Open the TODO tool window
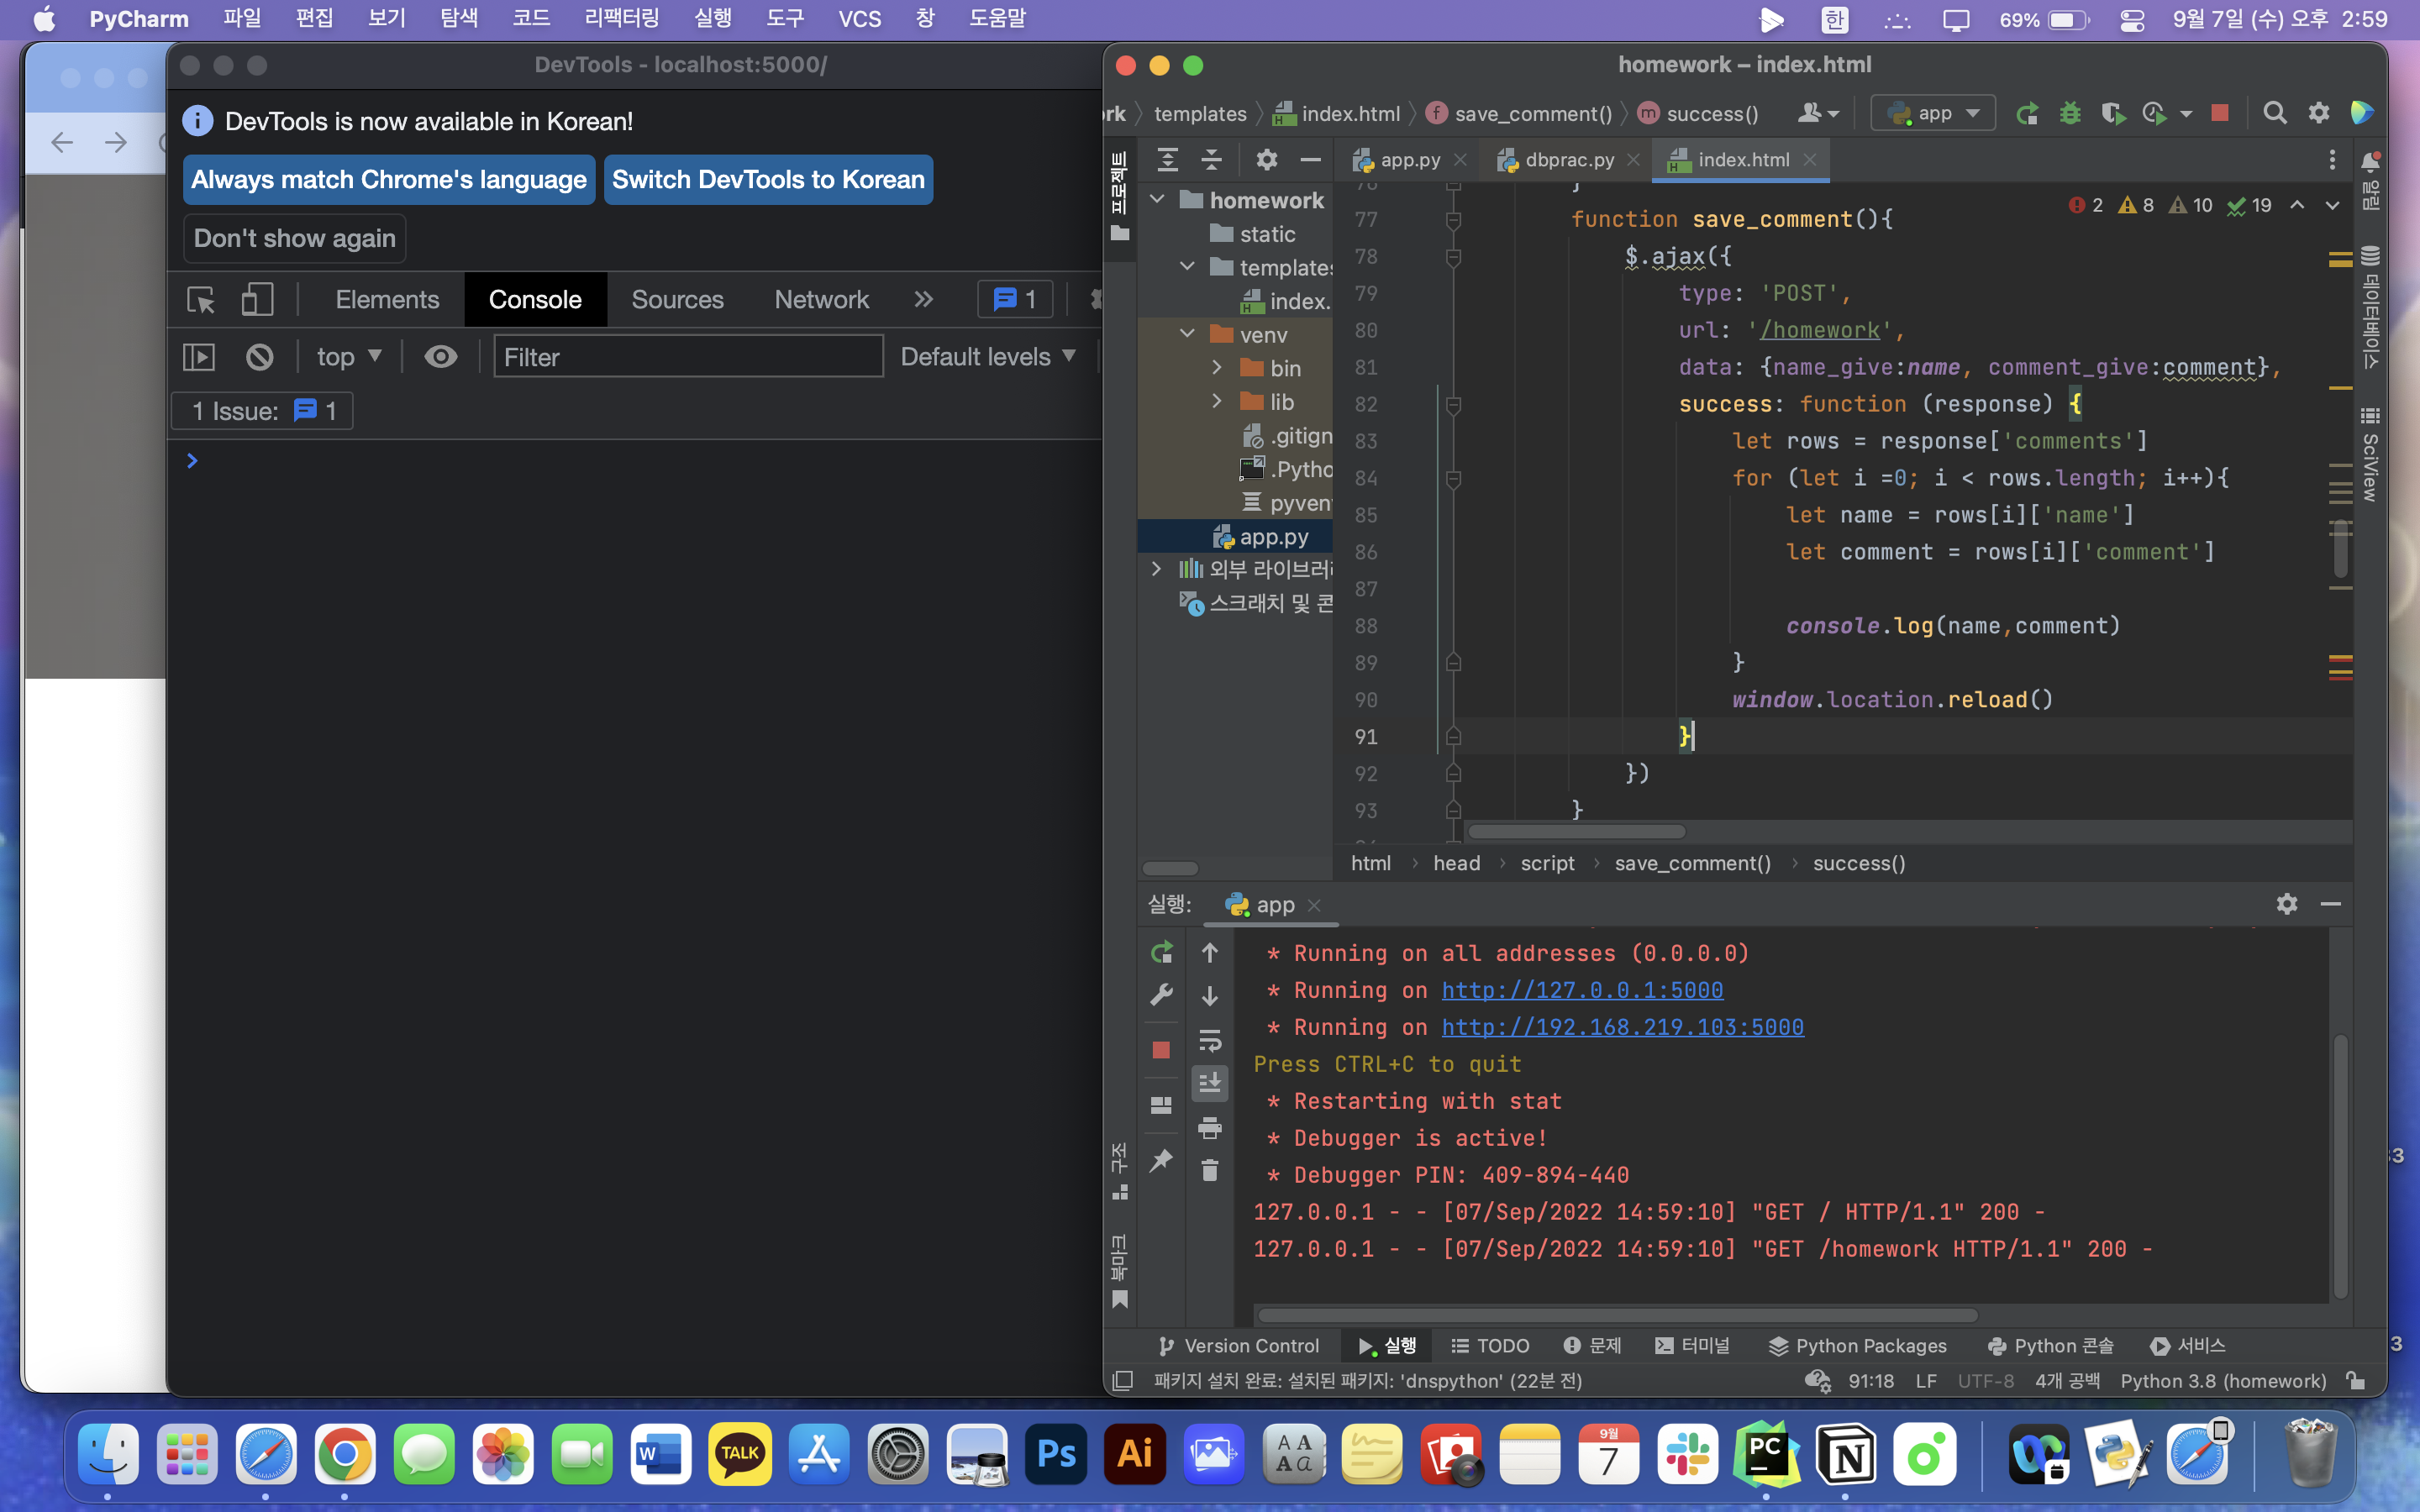Viewport: 2420px width, 1512px height. 1490,1346
